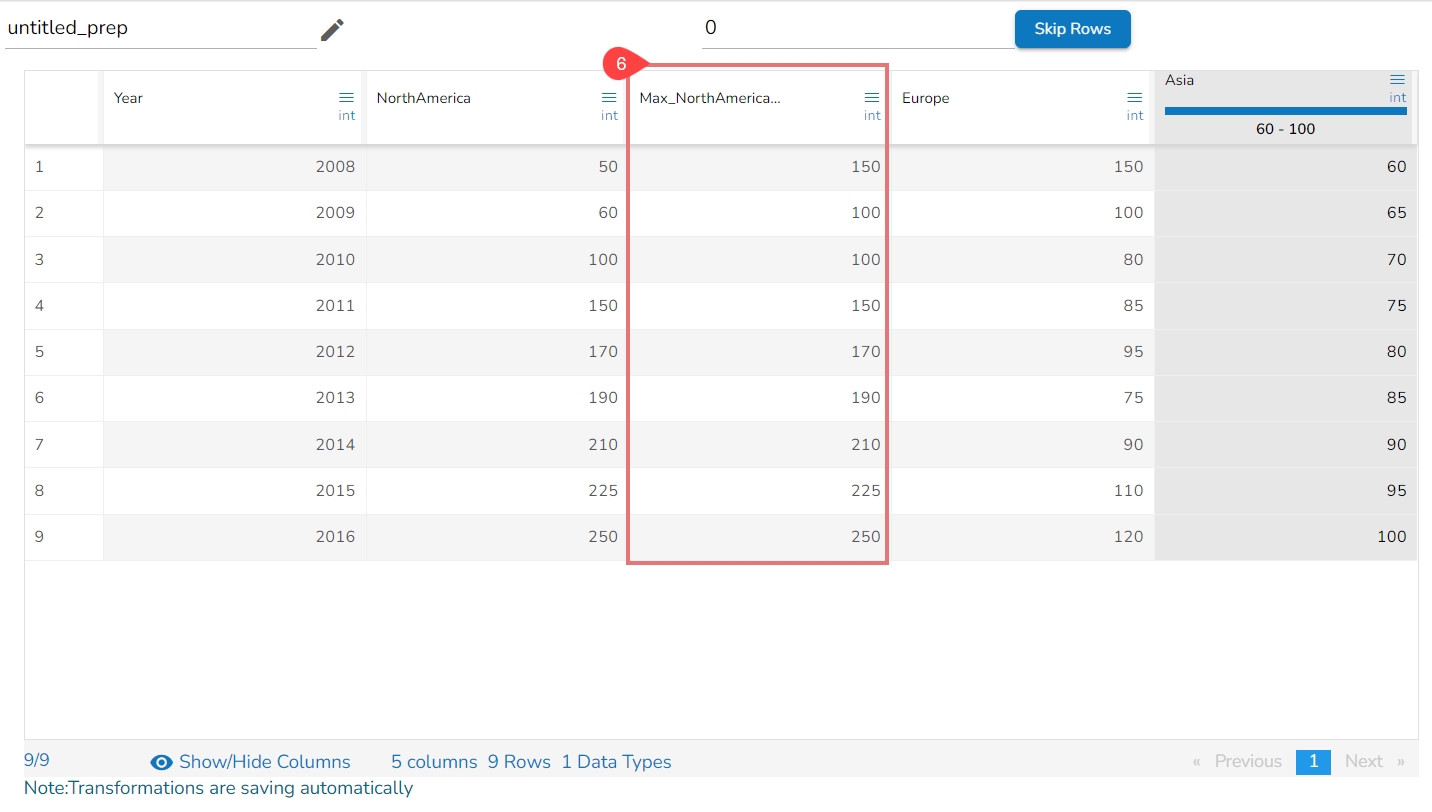Click the Next page link
The image size is (1432, 812).
click(1375, 762)
